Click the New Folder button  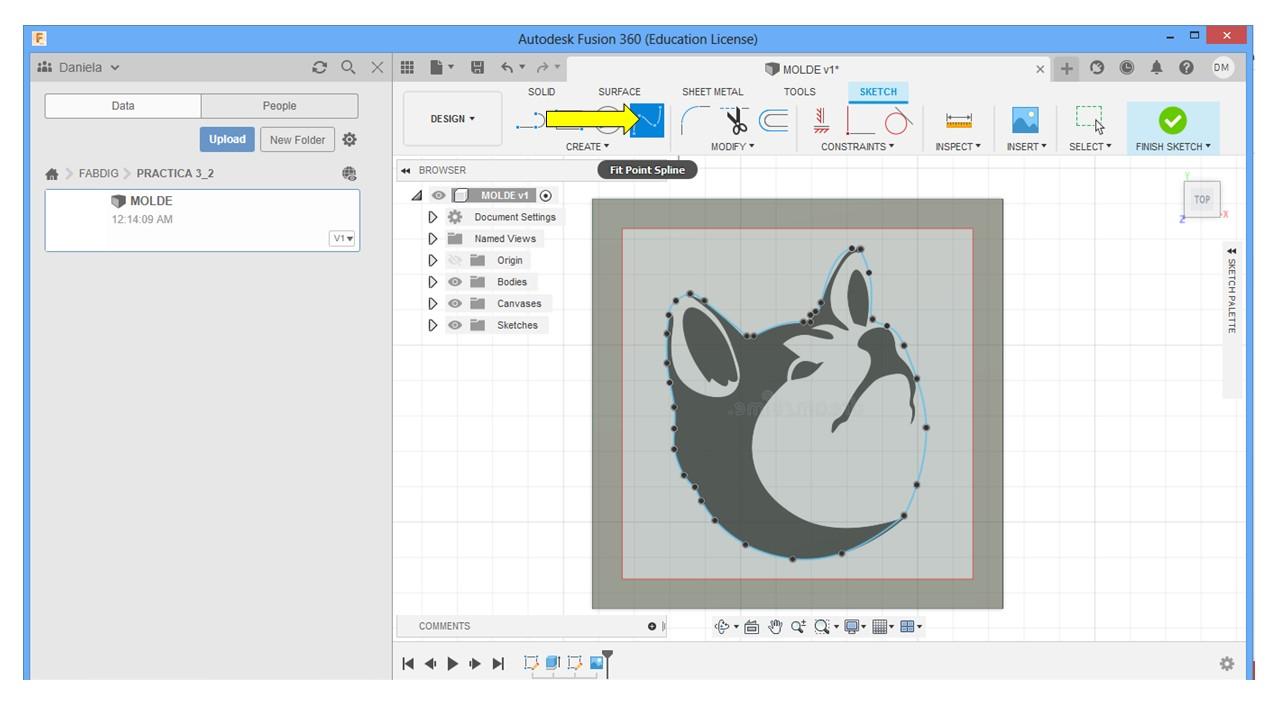(x=297, y=140)
